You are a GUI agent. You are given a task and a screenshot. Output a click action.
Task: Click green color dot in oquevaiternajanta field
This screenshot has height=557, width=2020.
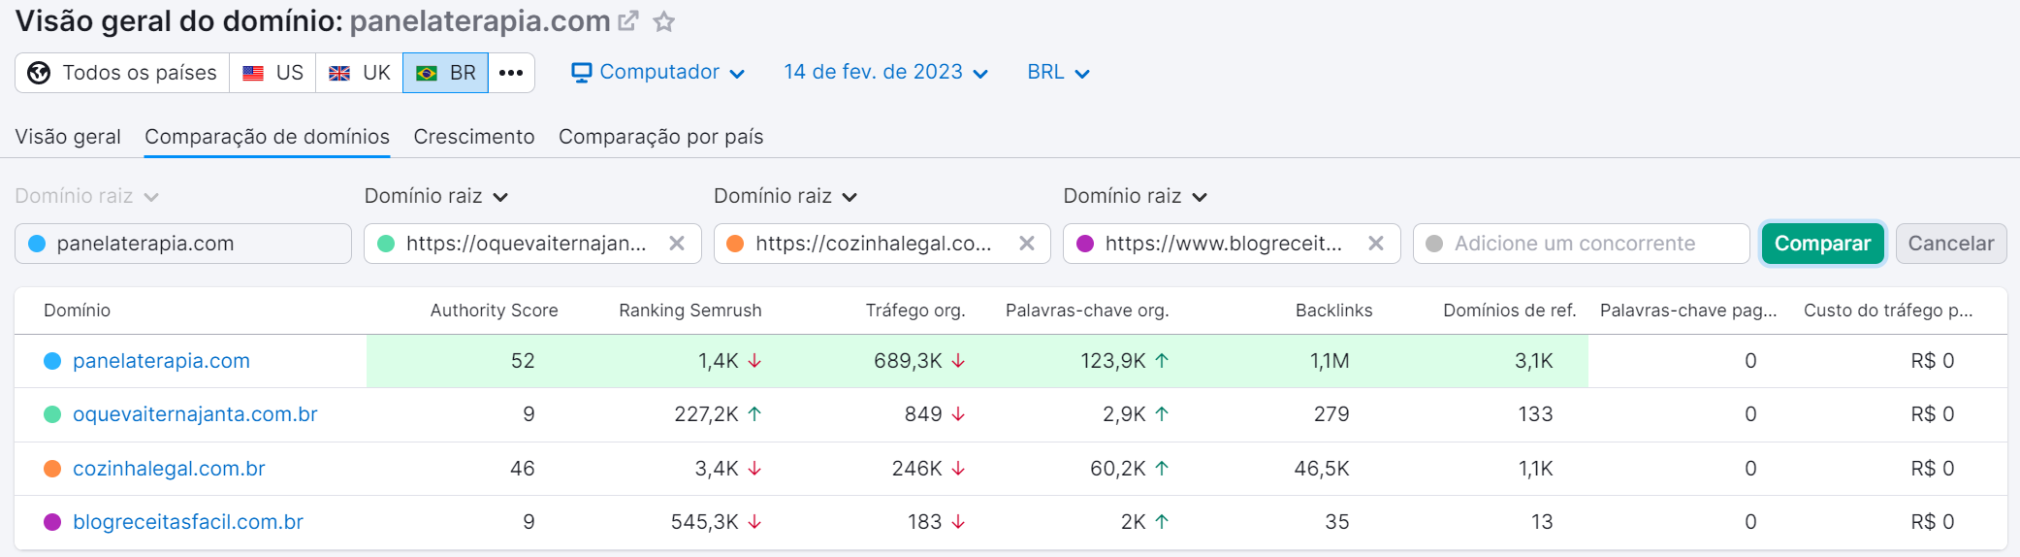tap(386, 244)
